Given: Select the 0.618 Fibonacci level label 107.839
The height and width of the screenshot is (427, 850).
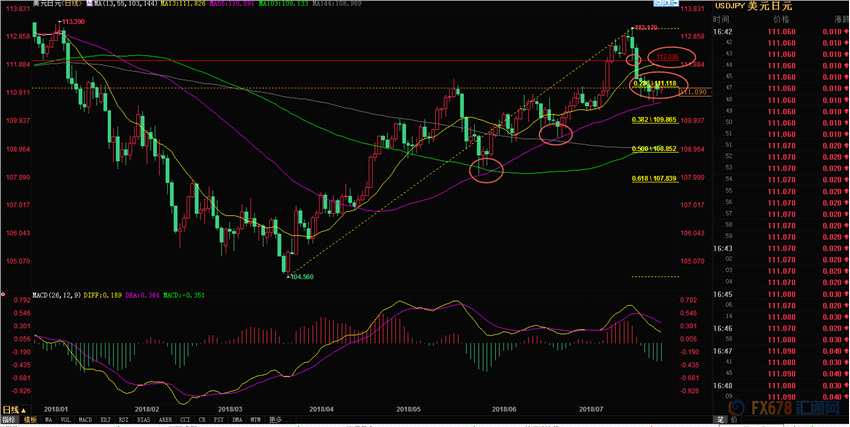Looking at the screenshot, I should [x=655, y=178].
